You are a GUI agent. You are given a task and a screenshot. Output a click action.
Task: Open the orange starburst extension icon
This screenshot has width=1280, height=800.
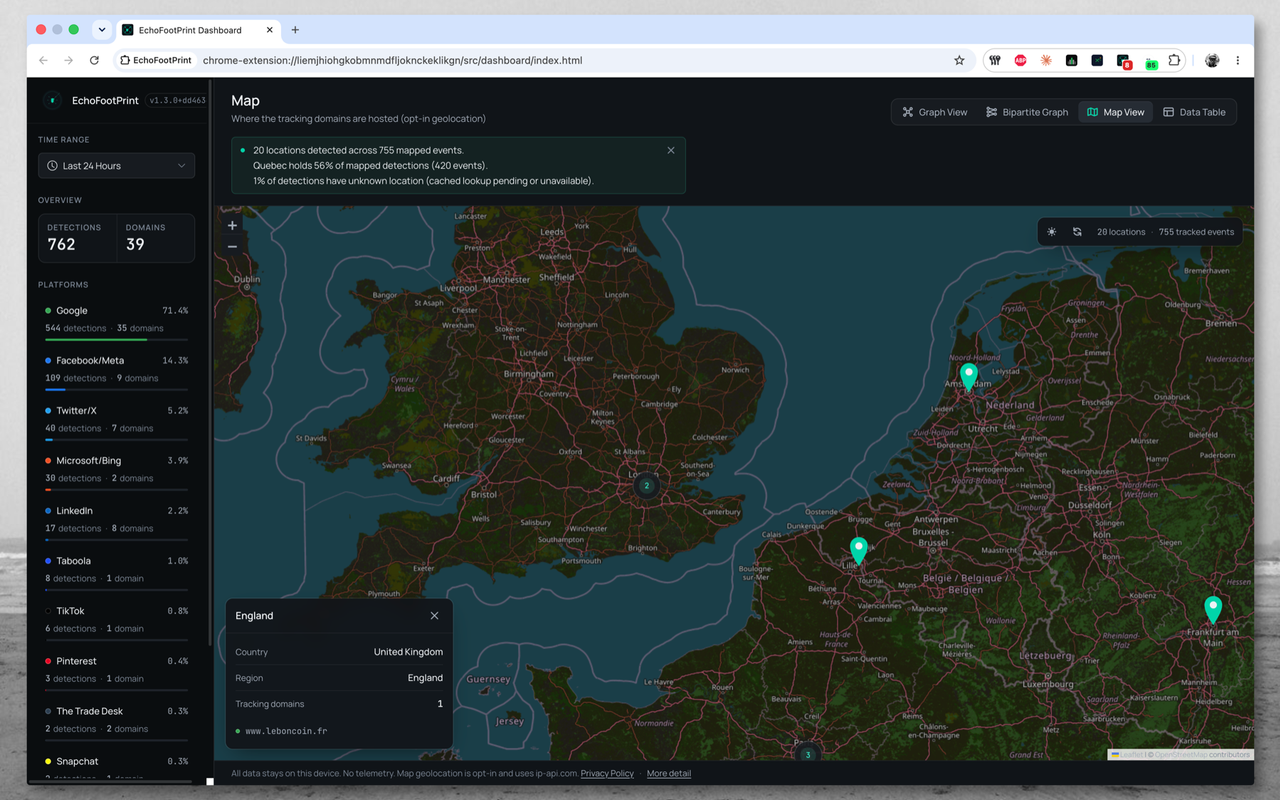pos(1046,60)
